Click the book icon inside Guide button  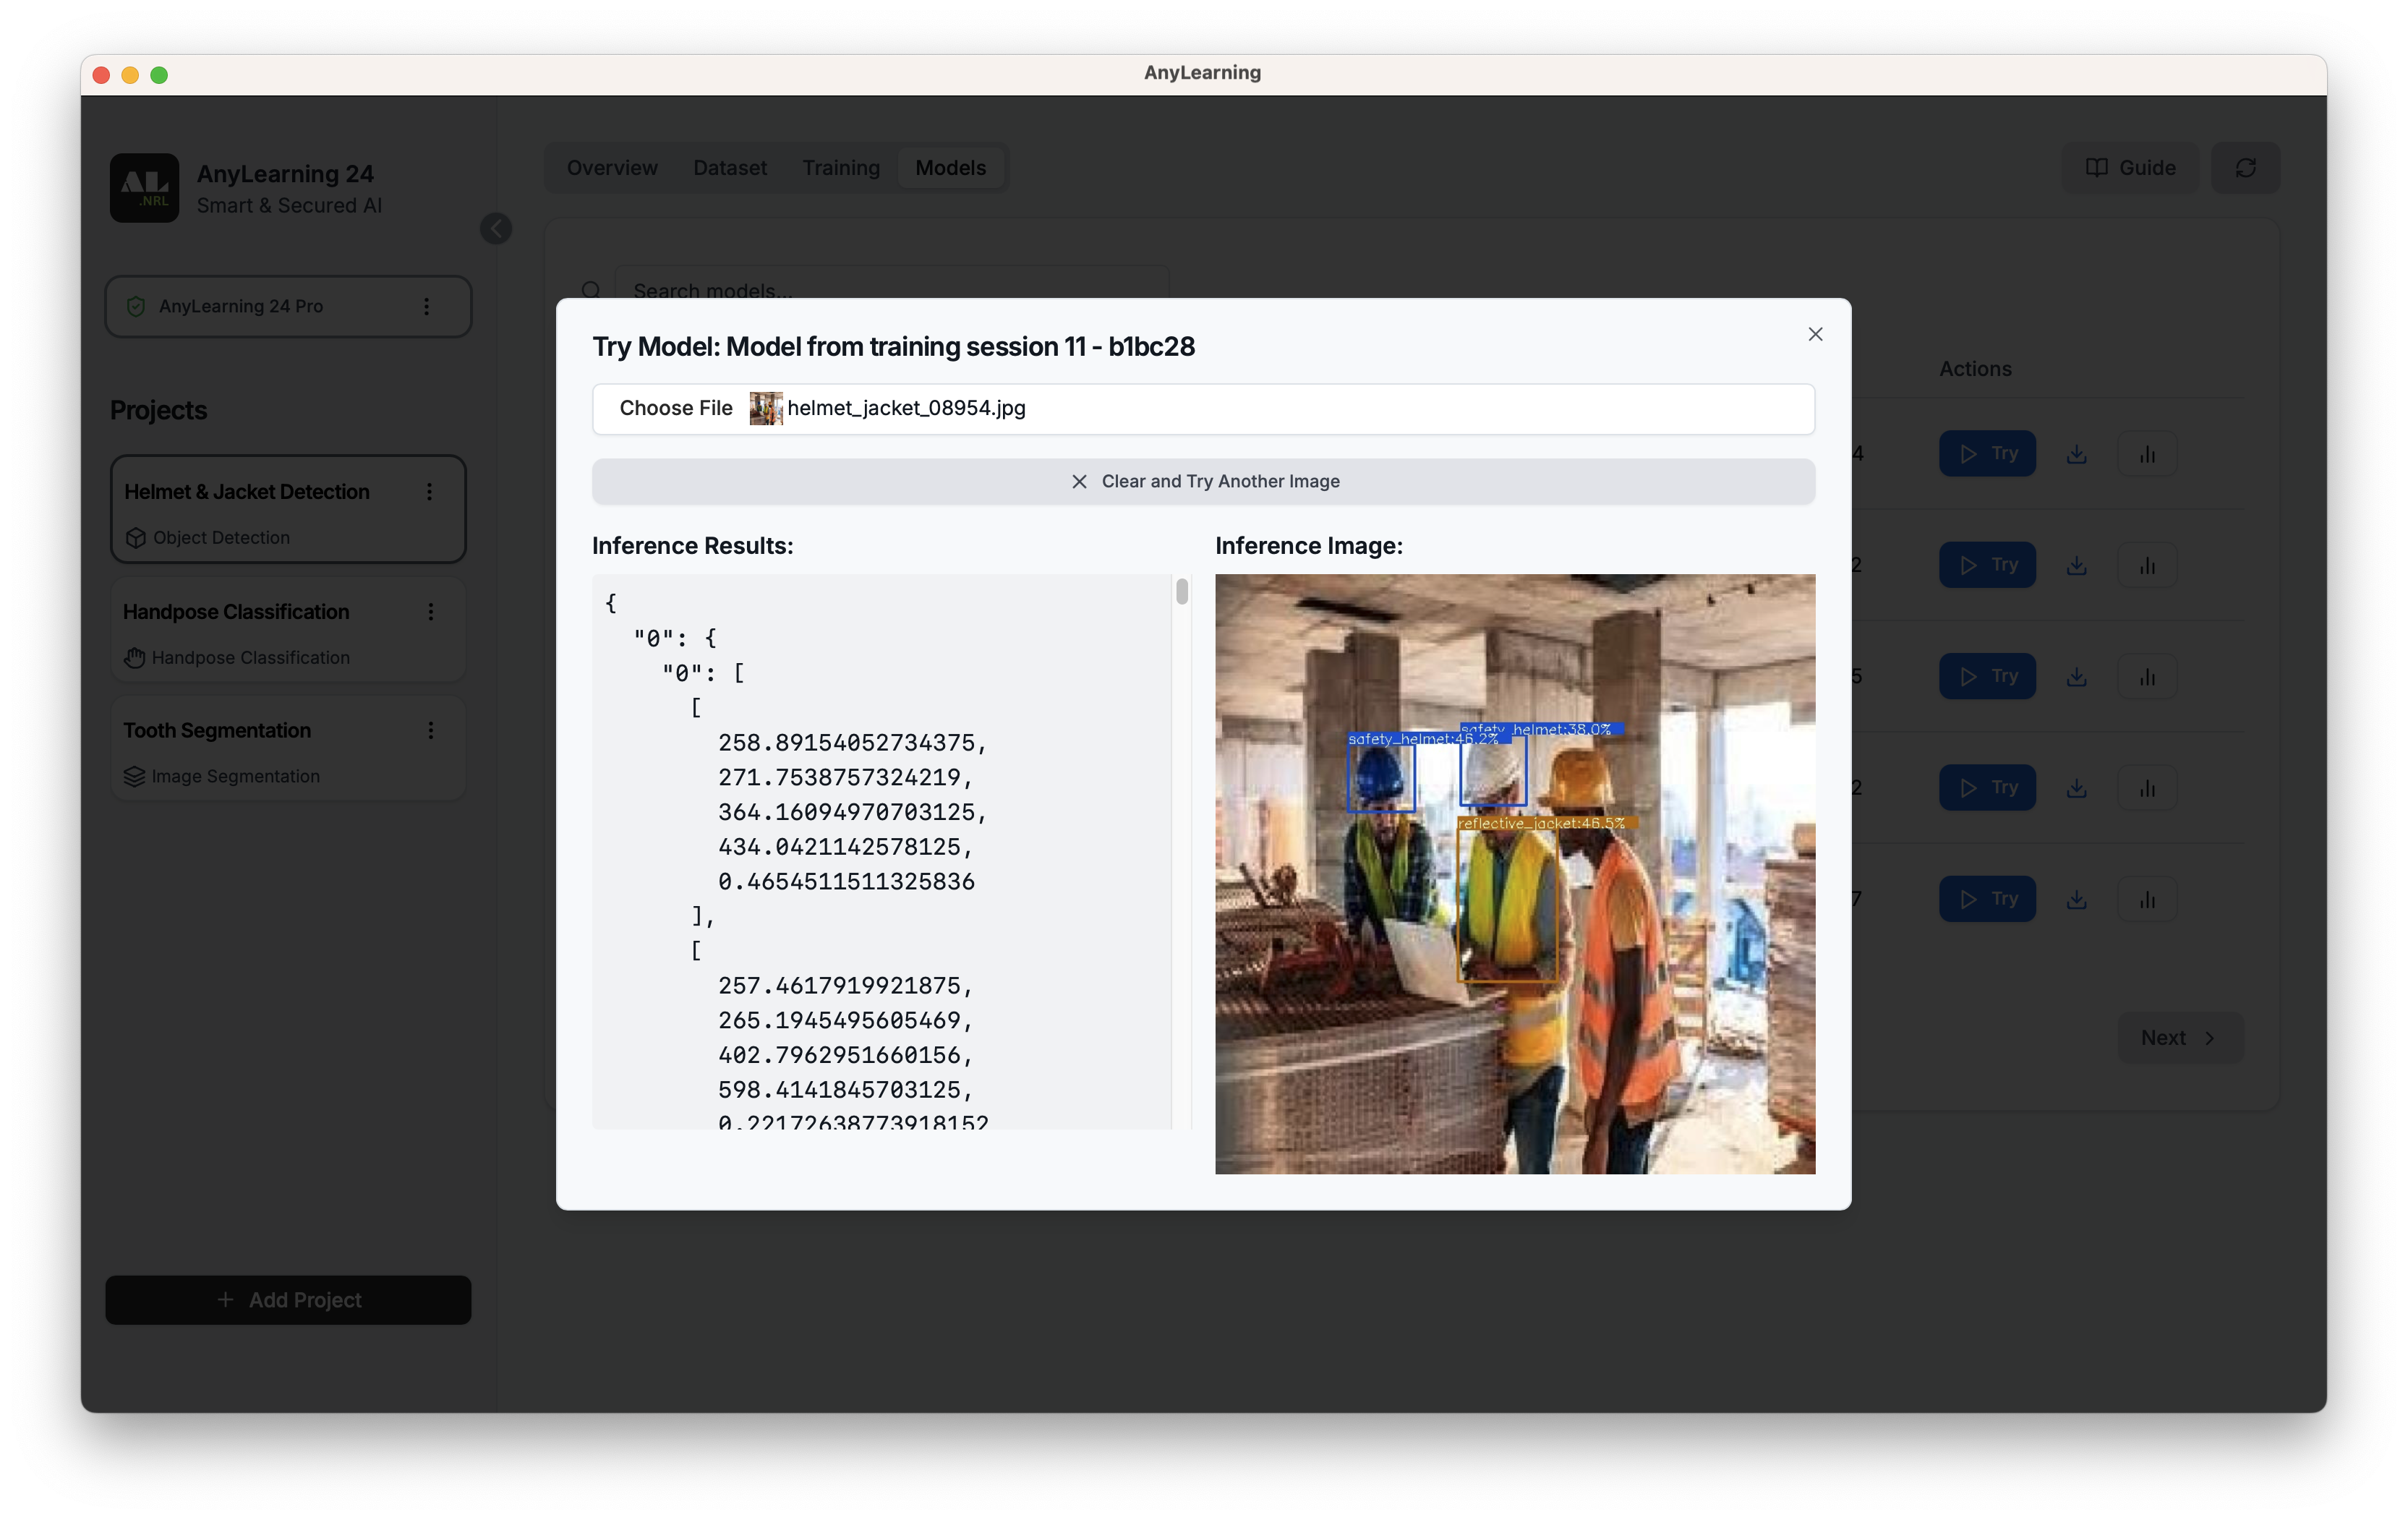click(x=2097, y=167)
